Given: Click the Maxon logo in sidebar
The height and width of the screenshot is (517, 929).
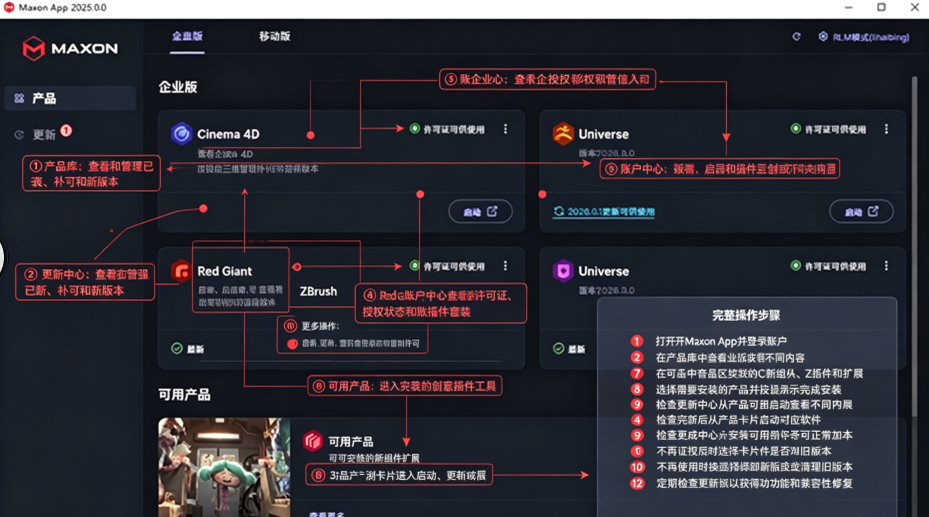Looking at the screenshot, I should 70,49.
